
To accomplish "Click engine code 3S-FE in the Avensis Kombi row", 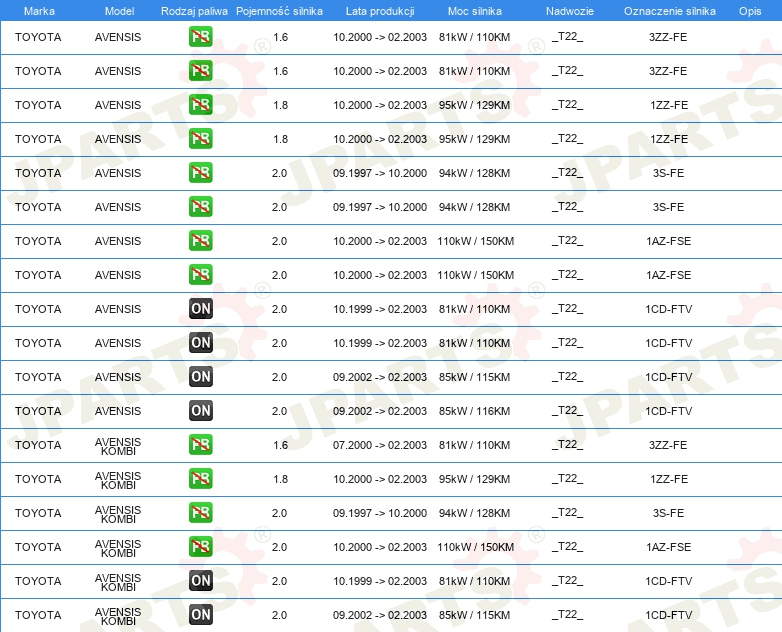I will (668, 513).
